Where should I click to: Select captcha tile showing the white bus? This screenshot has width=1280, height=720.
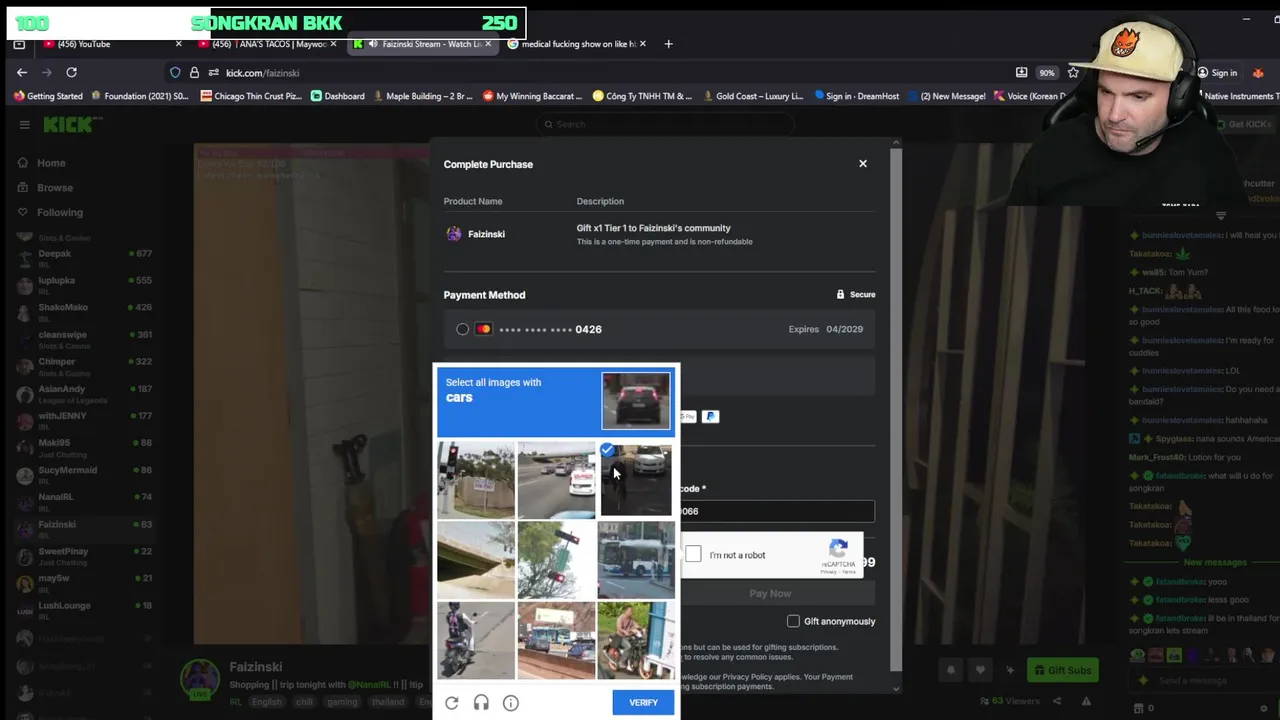[x=636, y=560]
